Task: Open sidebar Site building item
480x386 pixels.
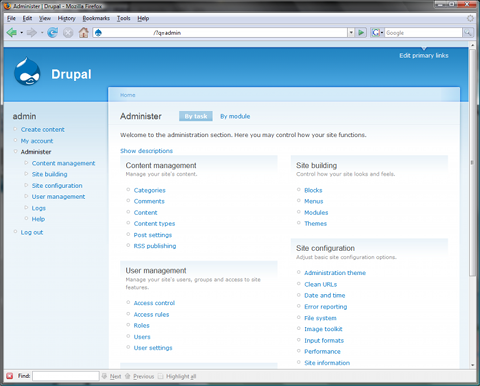Action: click(x=49, y=174)
